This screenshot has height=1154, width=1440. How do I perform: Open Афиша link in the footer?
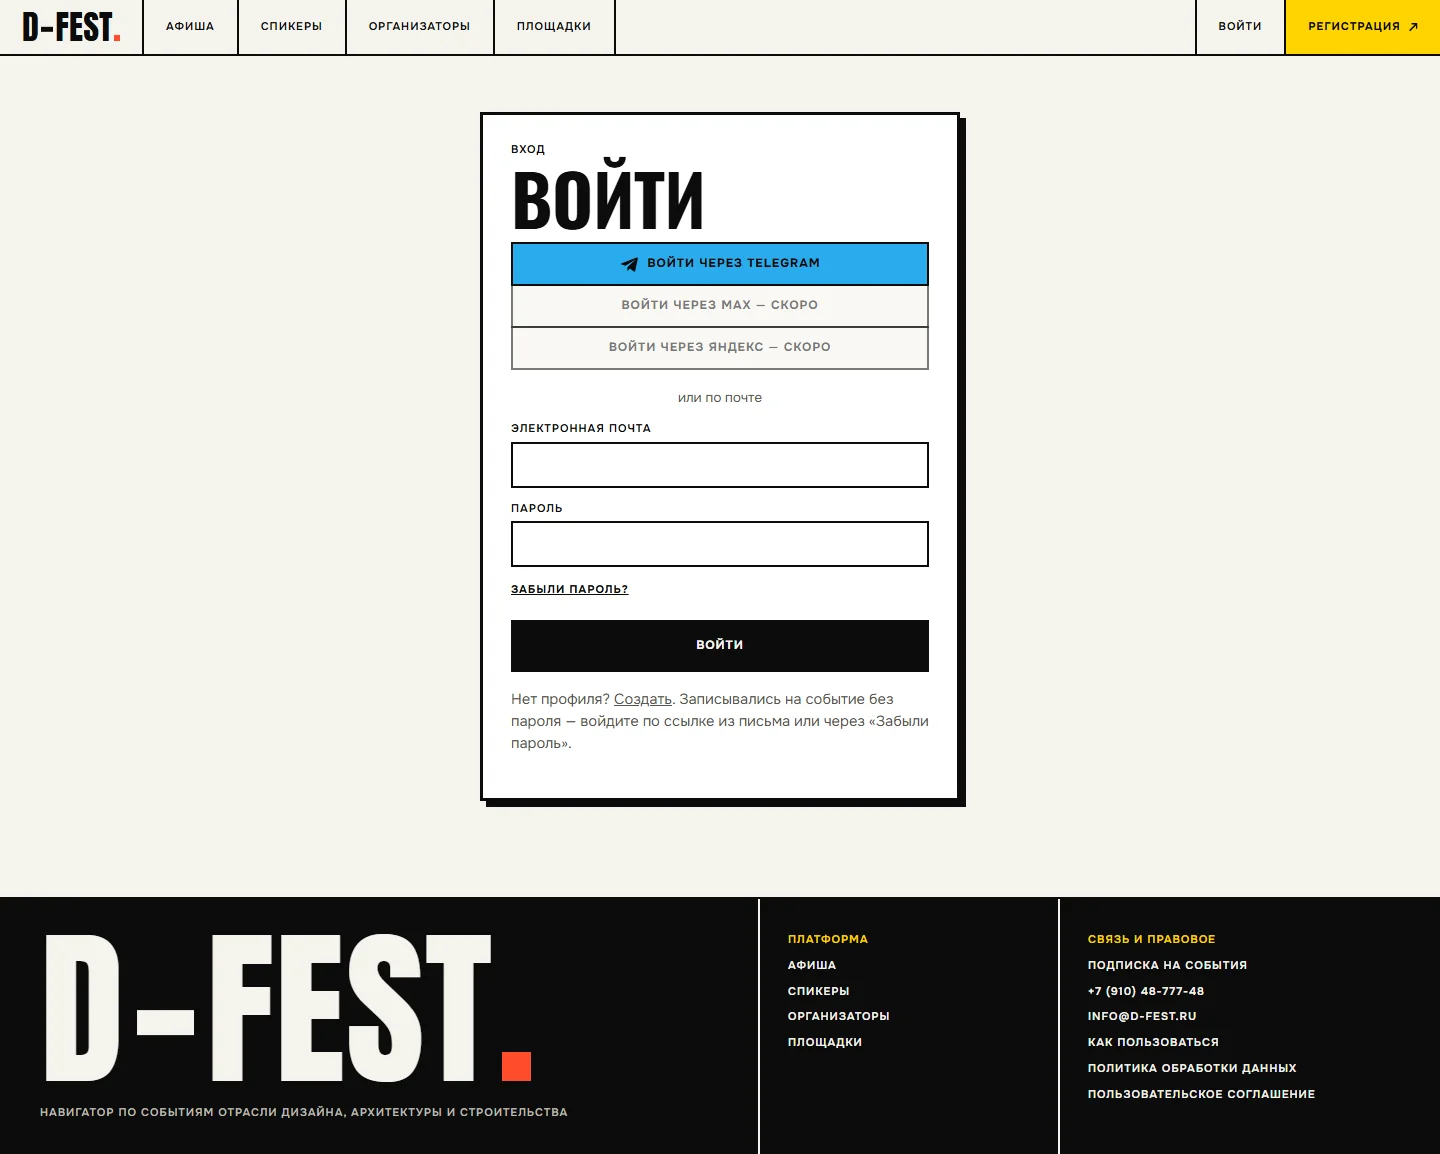click(812, 965)
